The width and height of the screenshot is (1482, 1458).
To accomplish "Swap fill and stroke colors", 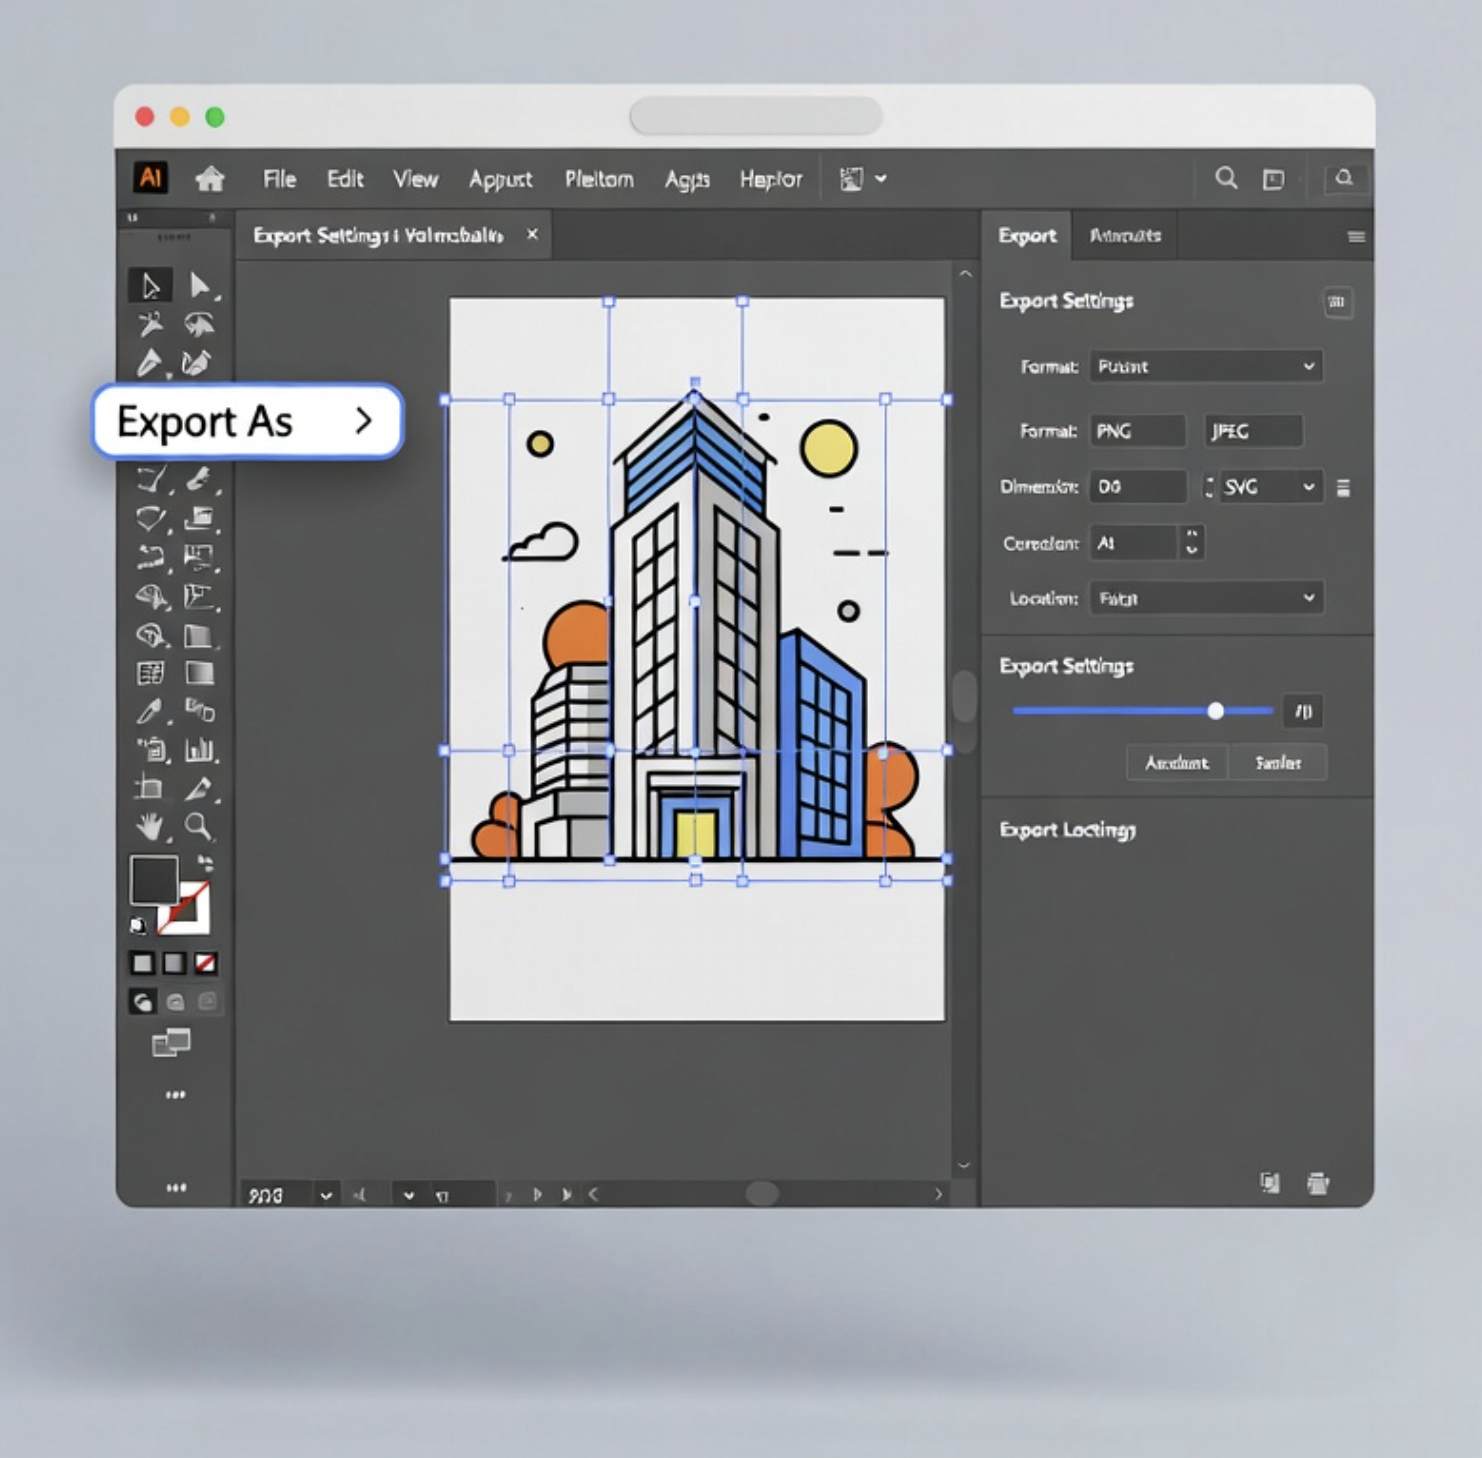I will pyautogui.click(x=205, y=862).
